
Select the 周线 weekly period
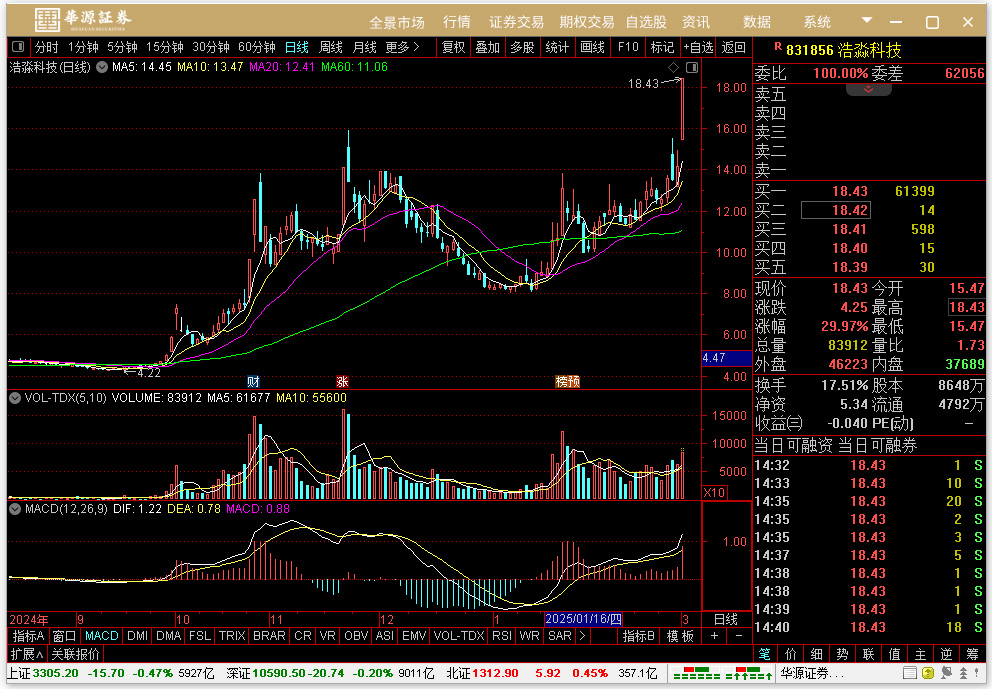click(331, 47)
